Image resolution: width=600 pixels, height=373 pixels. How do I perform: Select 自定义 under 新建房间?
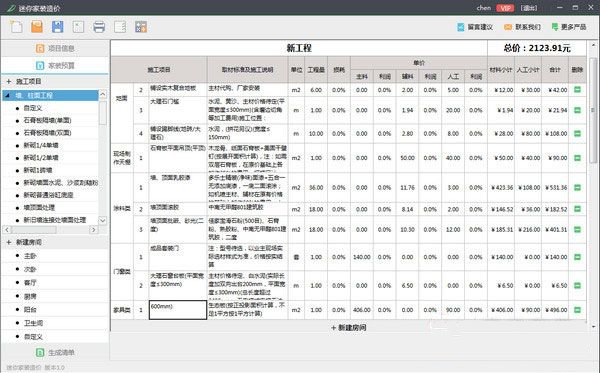(x=33, y=337)
